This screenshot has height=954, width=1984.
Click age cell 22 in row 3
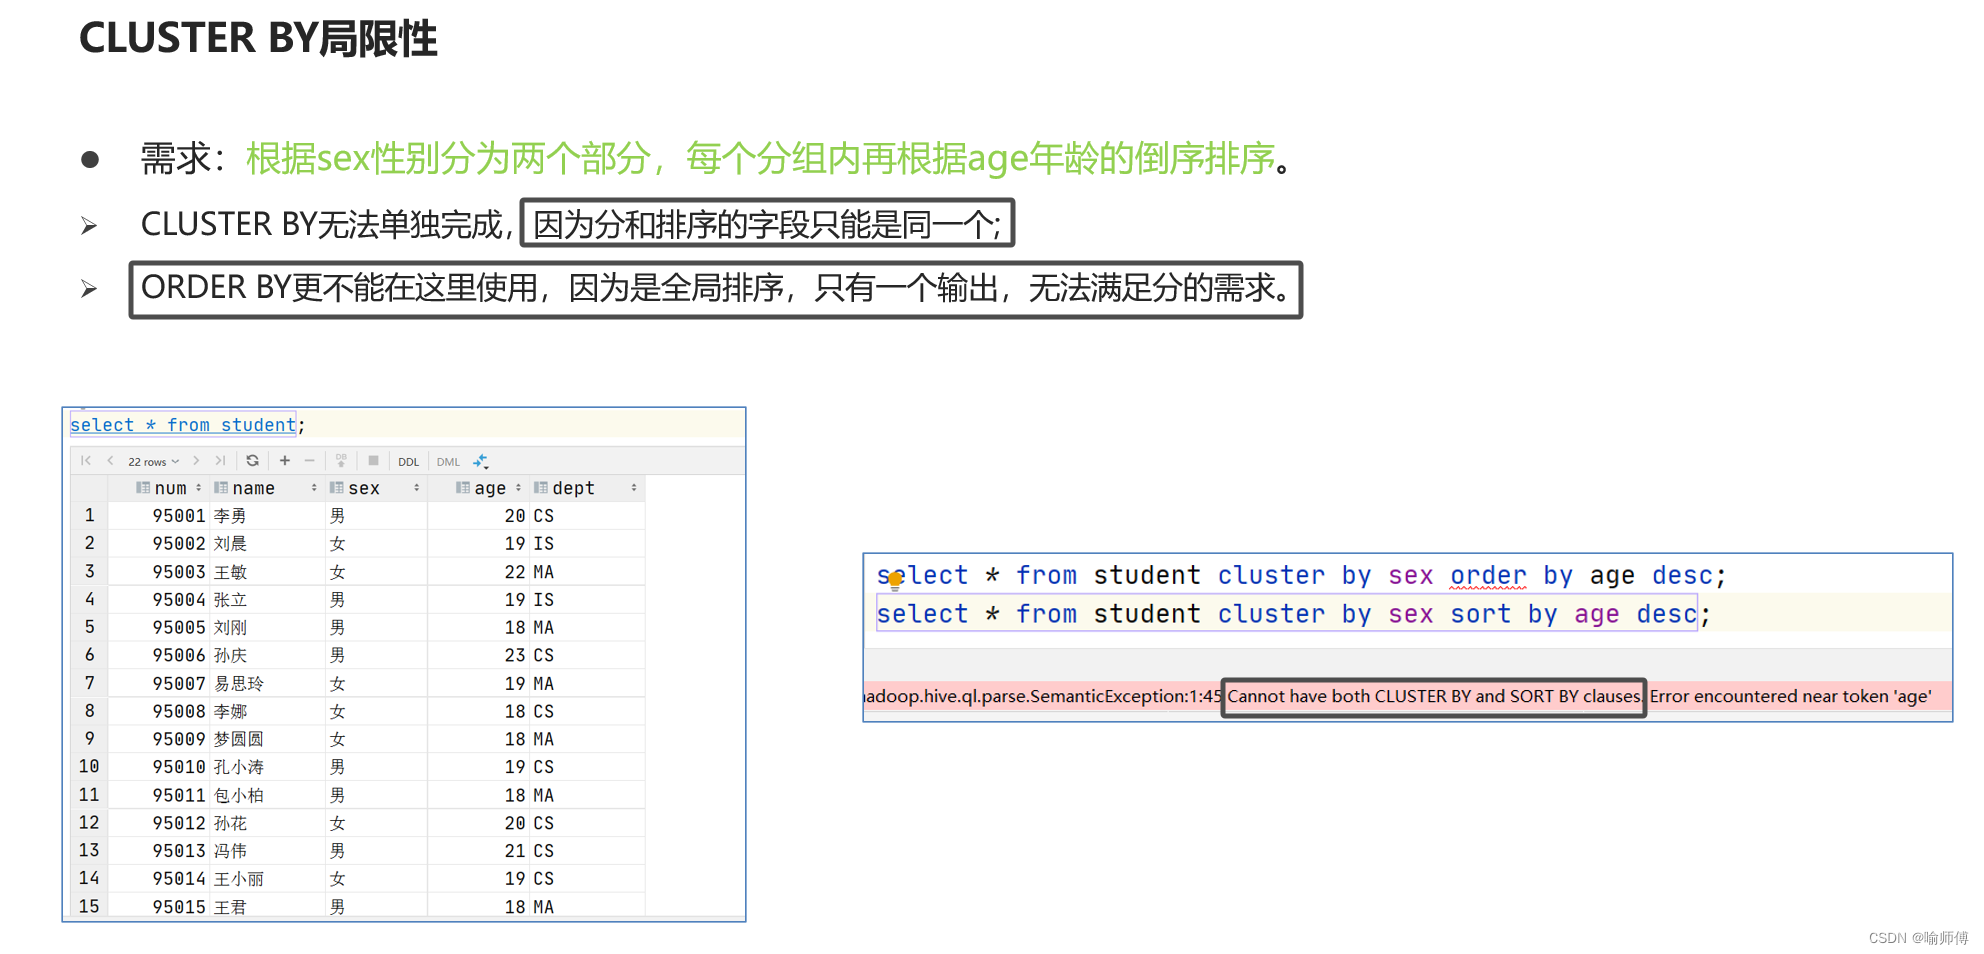point(479,572)
